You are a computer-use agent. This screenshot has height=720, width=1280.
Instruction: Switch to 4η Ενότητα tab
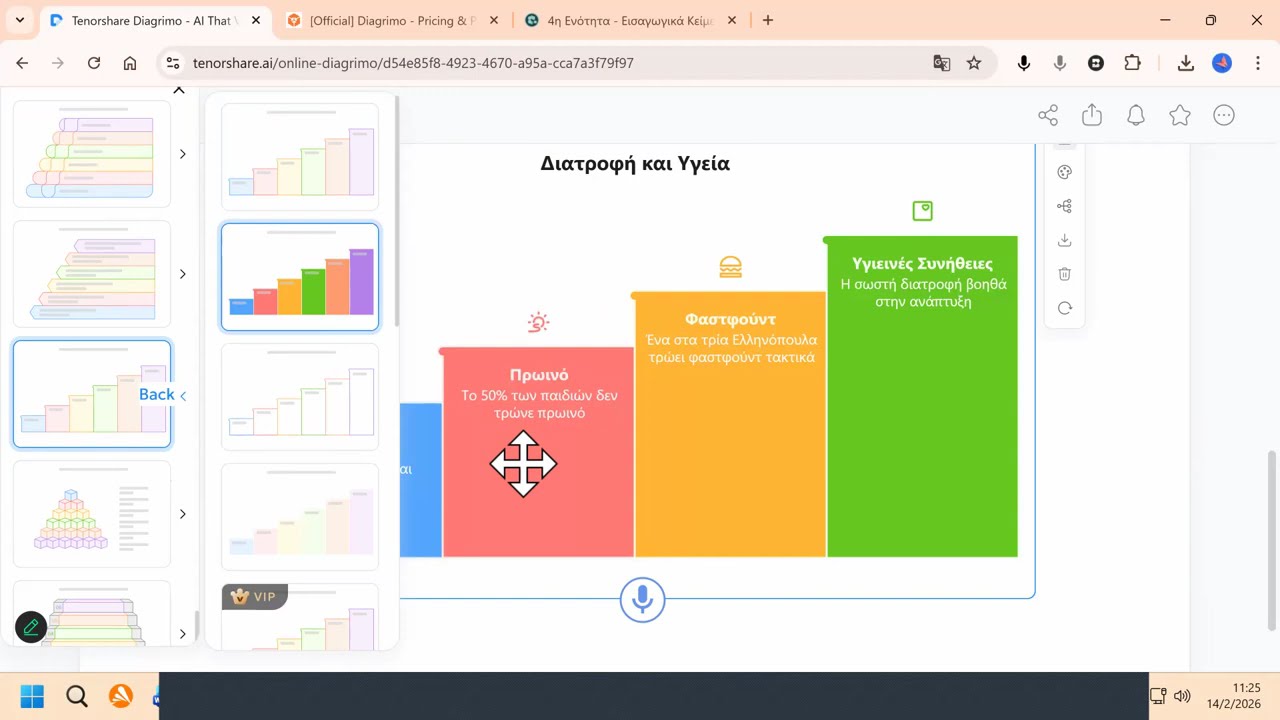point(630,20)
